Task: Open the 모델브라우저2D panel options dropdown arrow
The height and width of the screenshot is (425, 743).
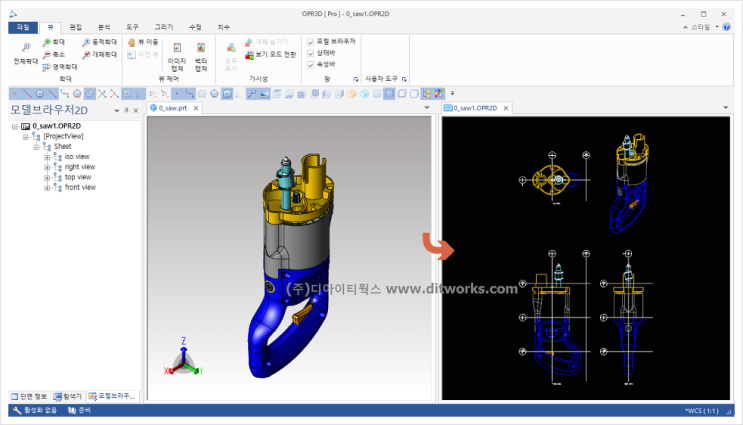Action: tap(117, 110)
